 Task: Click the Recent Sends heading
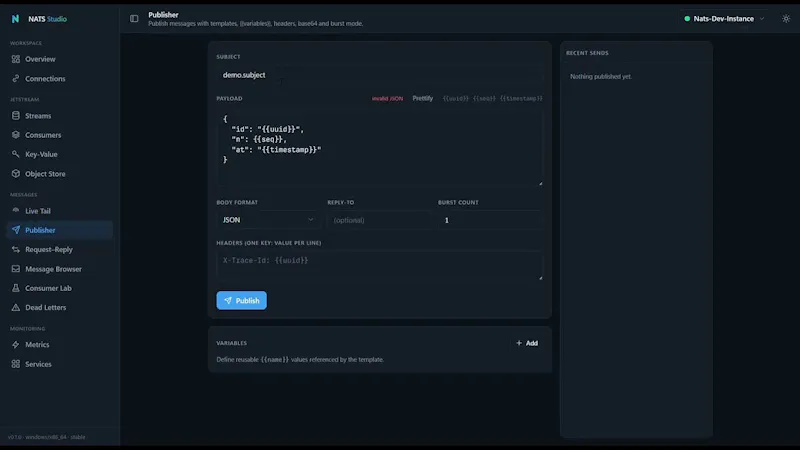[x=587, y=53]
